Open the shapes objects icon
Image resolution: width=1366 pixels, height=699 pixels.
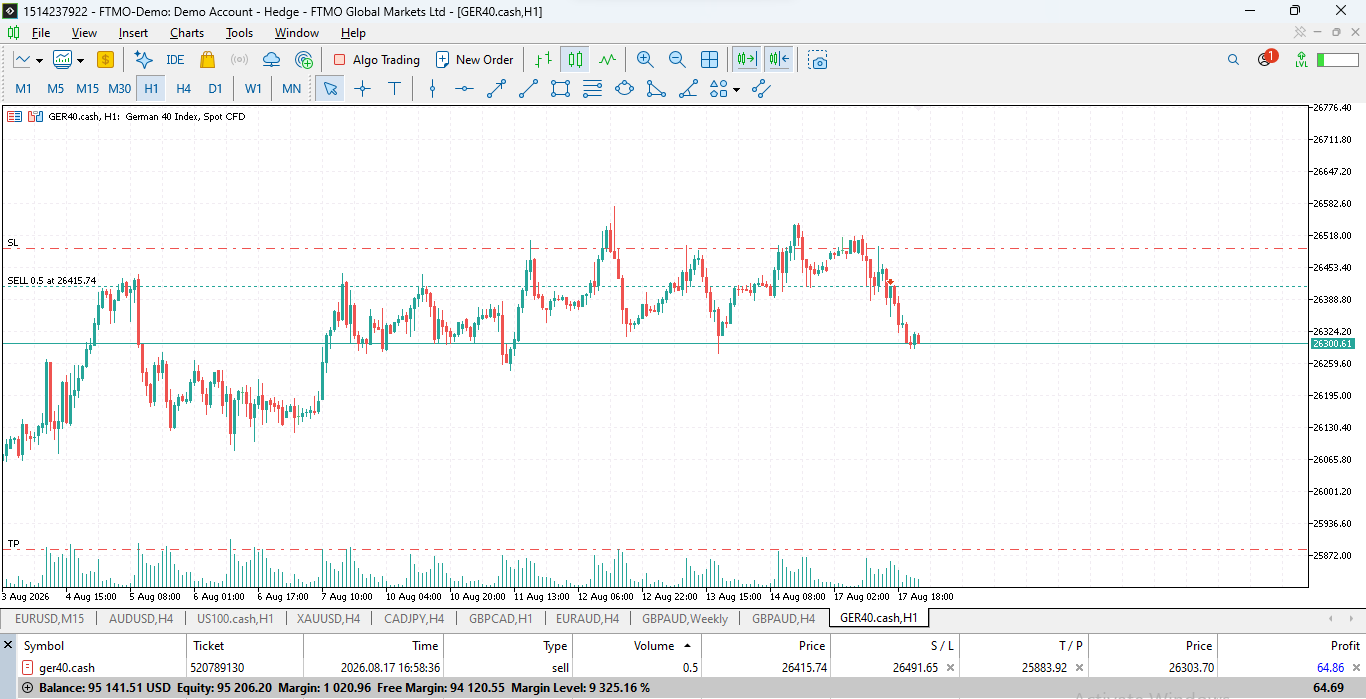tap(718, 89)
